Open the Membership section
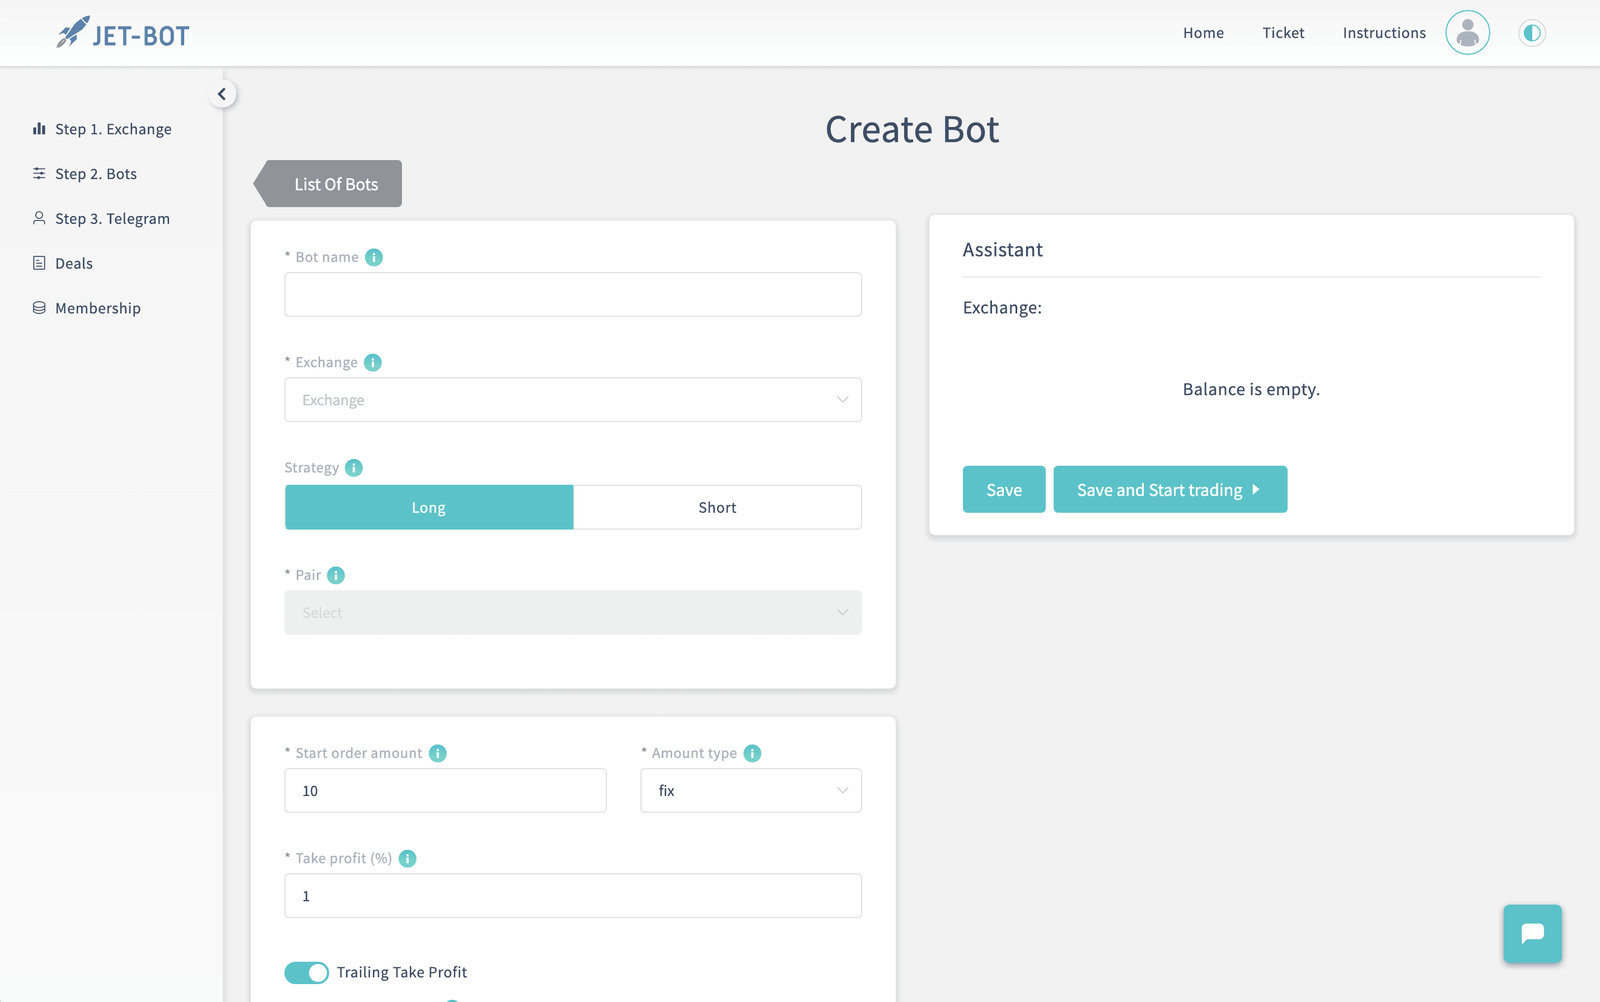The height and width of the screenshot is (1002, 1600). pos(97,307)
